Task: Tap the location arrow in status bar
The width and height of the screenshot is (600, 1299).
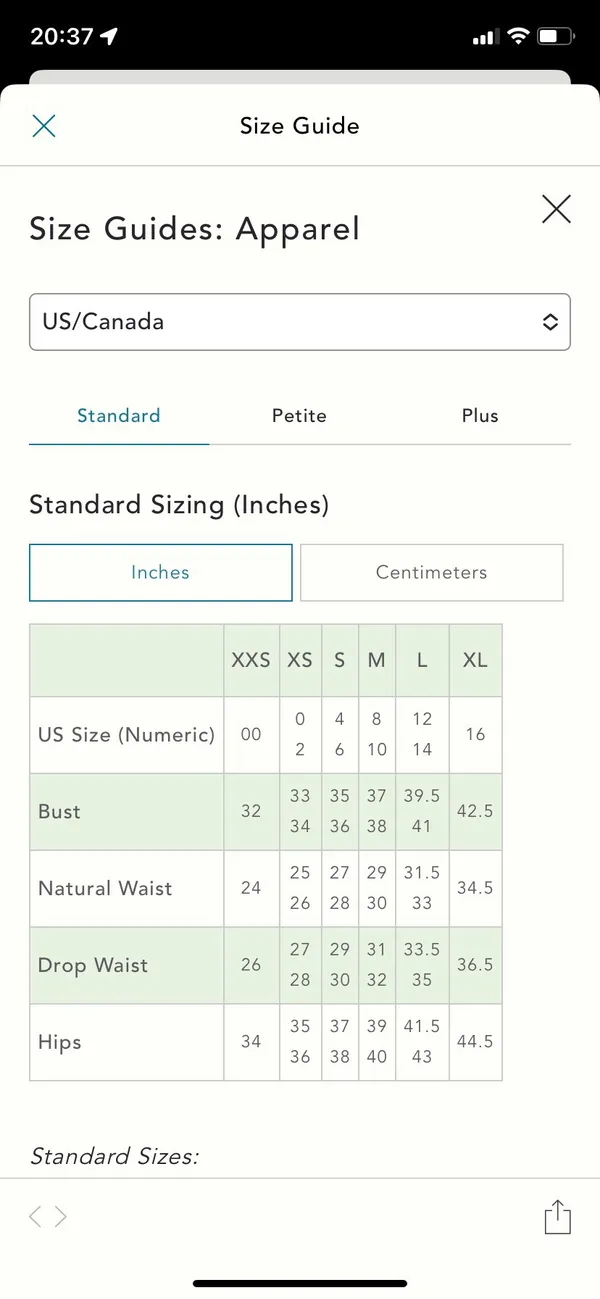Action: click(x=109, y=37)
